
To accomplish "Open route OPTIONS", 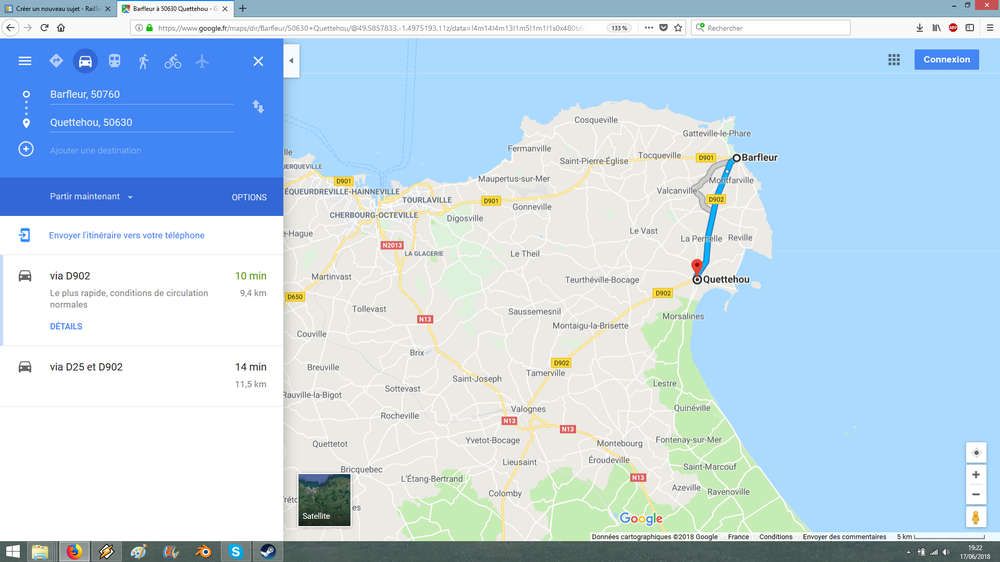I will 249,197.
